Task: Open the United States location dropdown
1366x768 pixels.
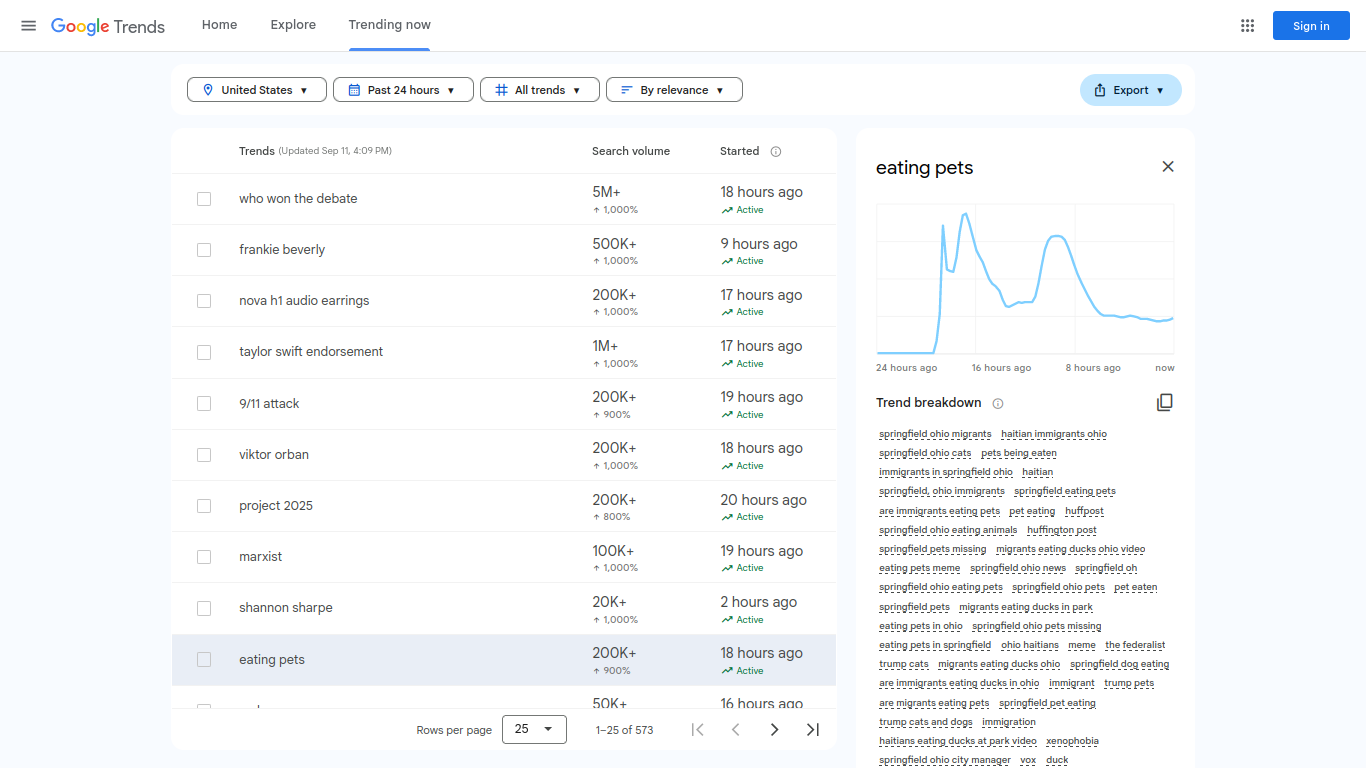Action: pos(257,90)
